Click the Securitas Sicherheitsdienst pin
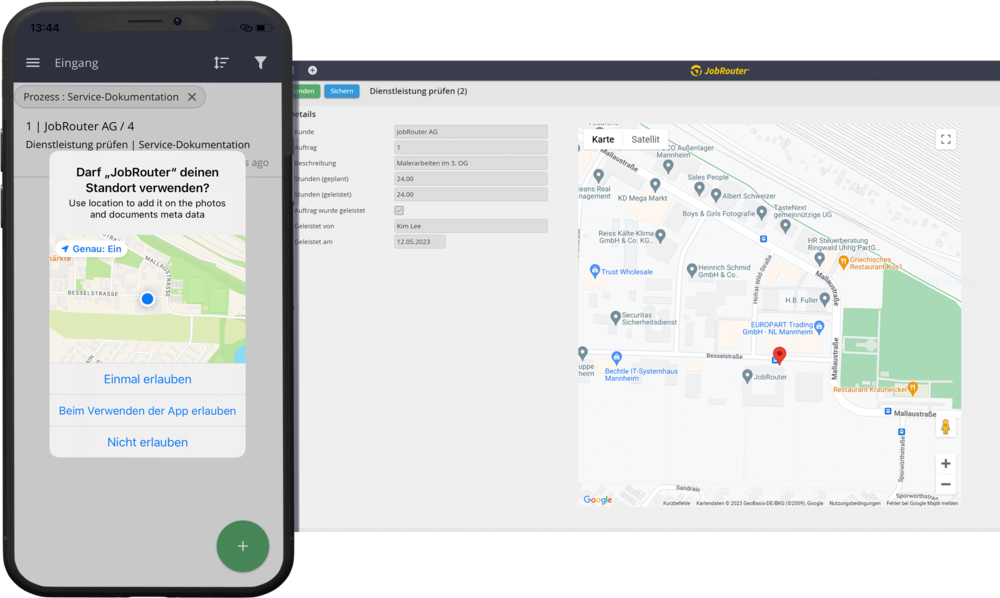This screenshot has height=598, width=1000. 615,317
